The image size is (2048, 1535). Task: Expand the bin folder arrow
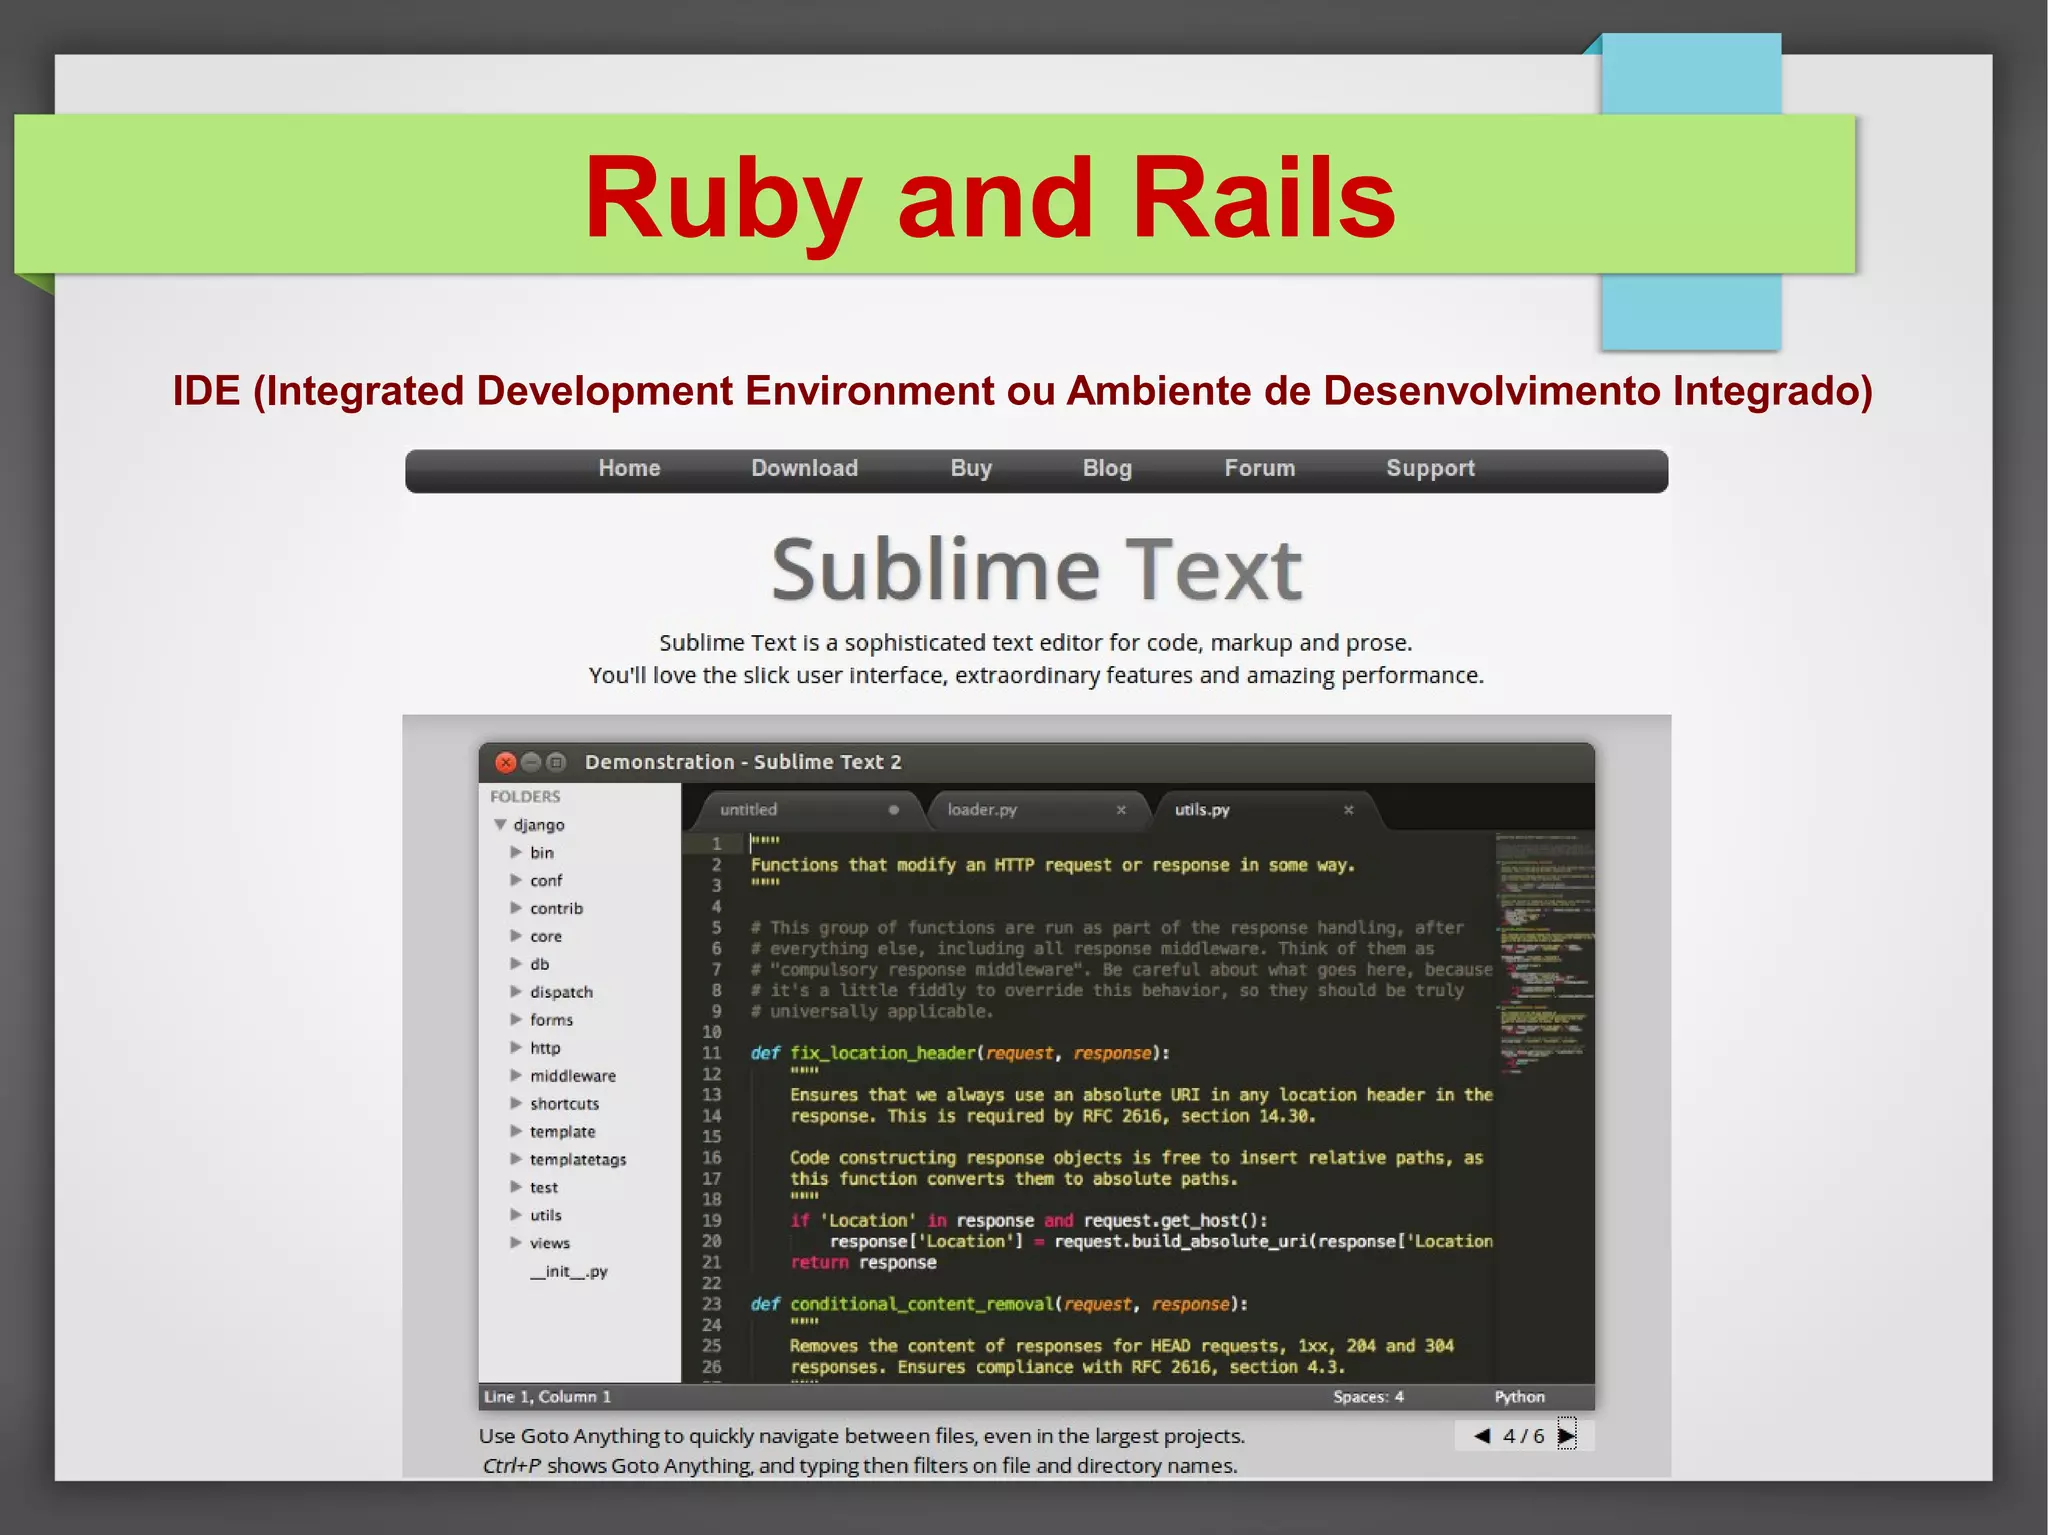(516, 852)
